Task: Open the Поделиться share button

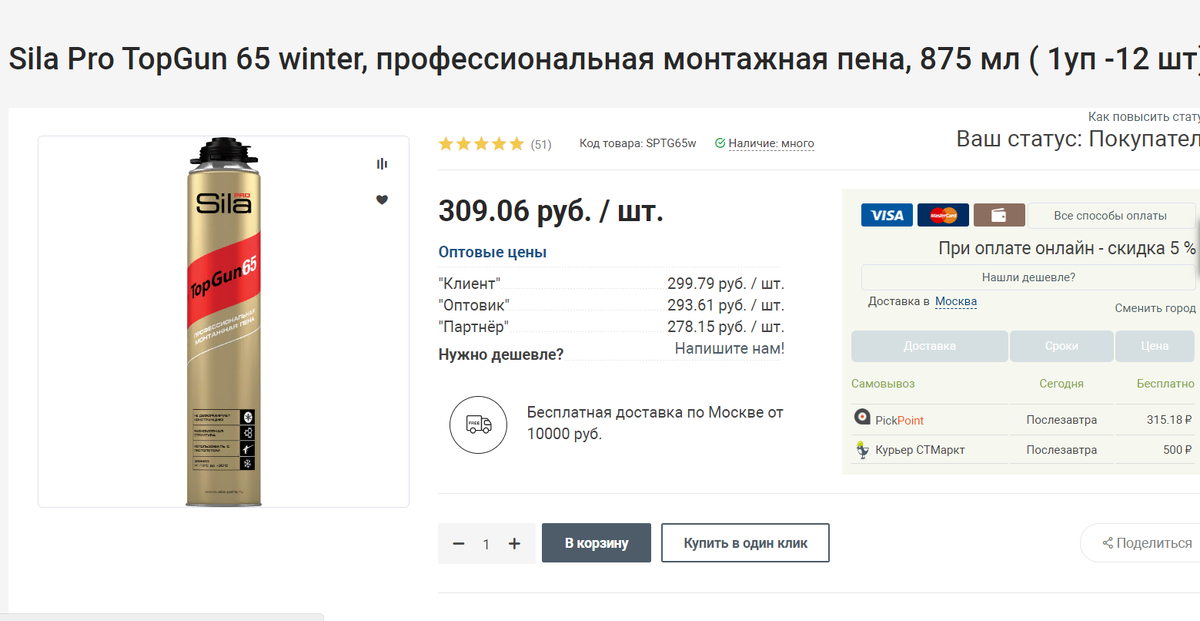Action: 1146,543
